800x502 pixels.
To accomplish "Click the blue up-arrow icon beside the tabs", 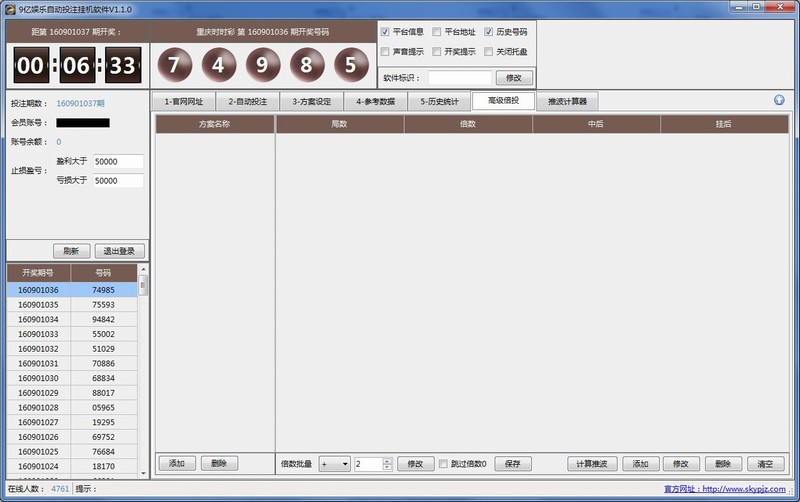I will tap(779, 100).
